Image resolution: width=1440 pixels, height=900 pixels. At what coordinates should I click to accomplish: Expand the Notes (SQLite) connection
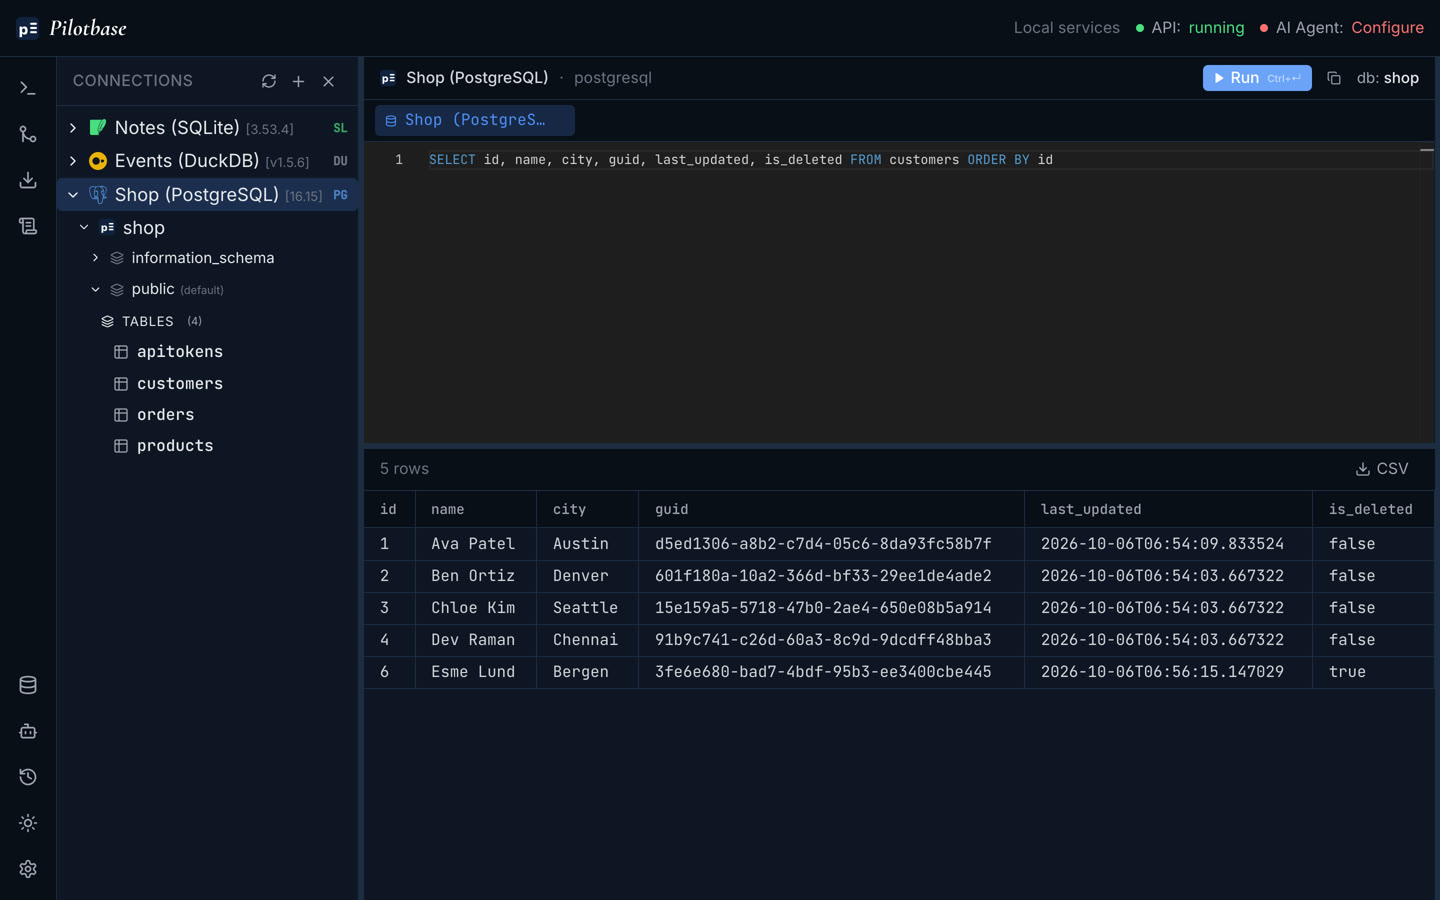[x=73, y=128]
